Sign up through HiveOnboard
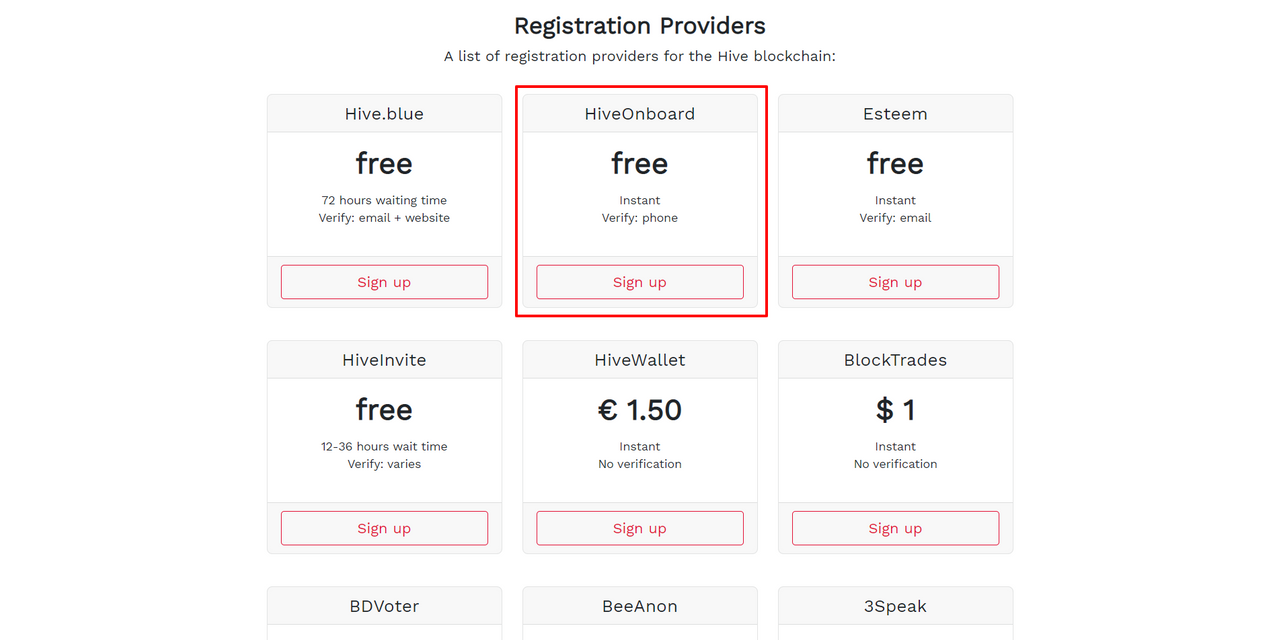The image size is (1280, 640). click(x=640, y=282)
